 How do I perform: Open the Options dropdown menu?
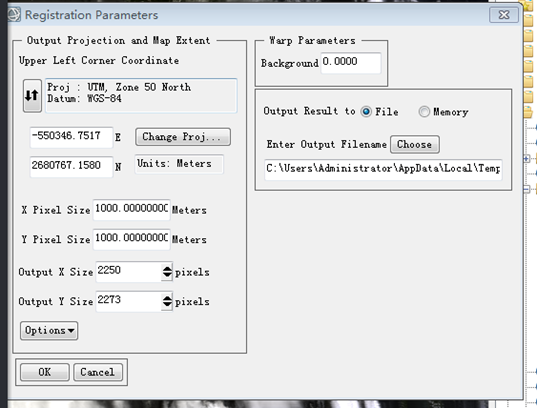(49, 331)
